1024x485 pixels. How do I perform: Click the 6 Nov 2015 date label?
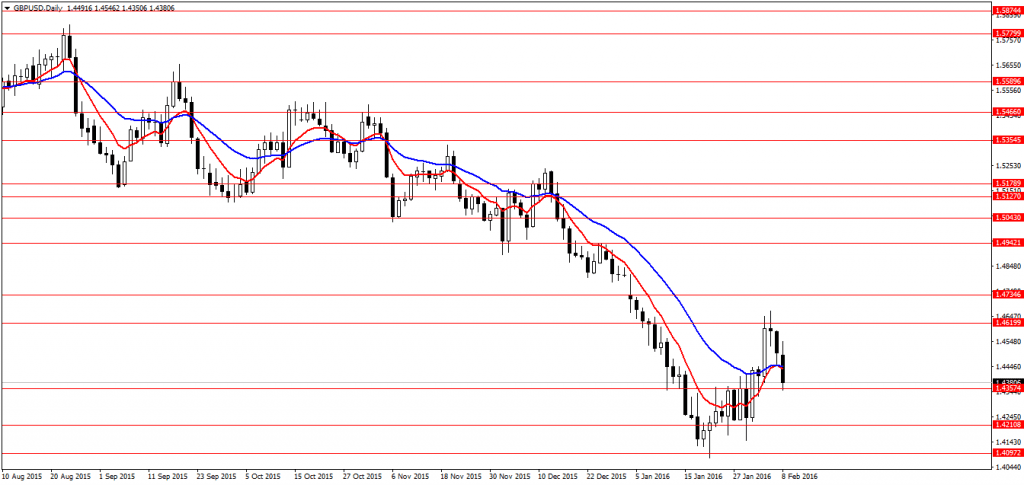(411, 477)
